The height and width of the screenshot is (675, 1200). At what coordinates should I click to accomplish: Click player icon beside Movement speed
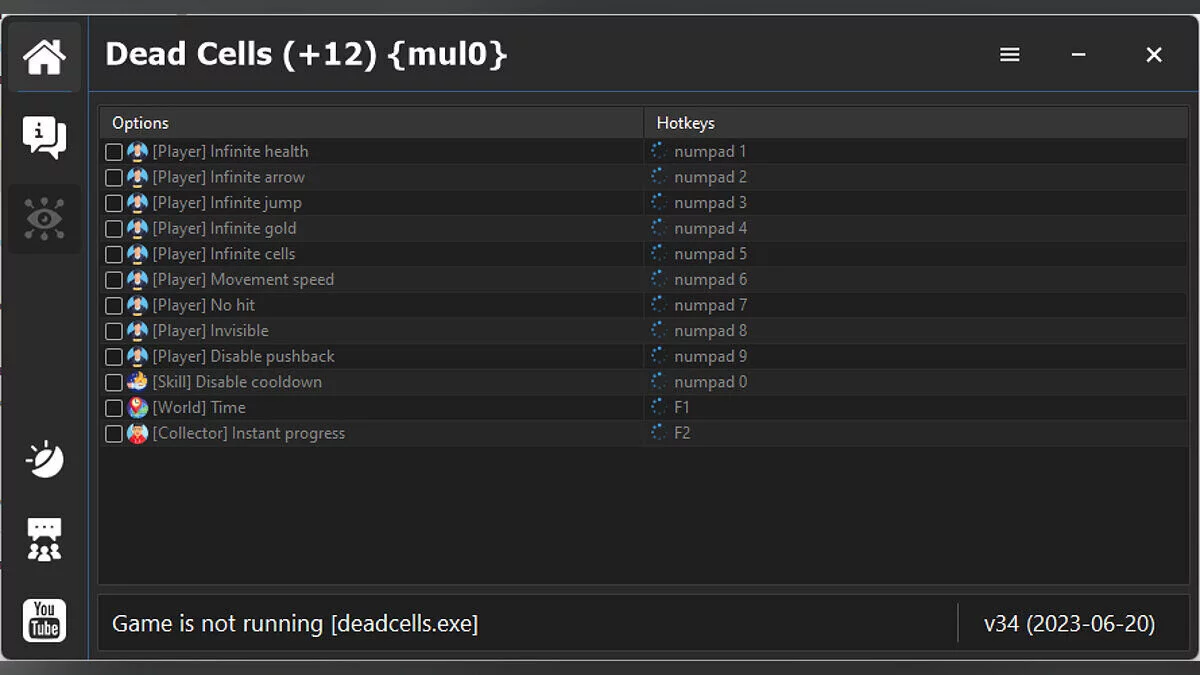138,280
